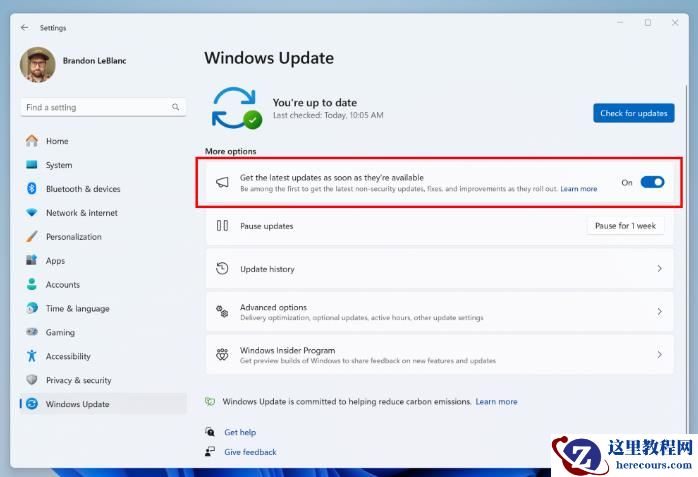Click the Bluetooth icon in sidebar
Screen dimensions: 698x477
[32, 189]
